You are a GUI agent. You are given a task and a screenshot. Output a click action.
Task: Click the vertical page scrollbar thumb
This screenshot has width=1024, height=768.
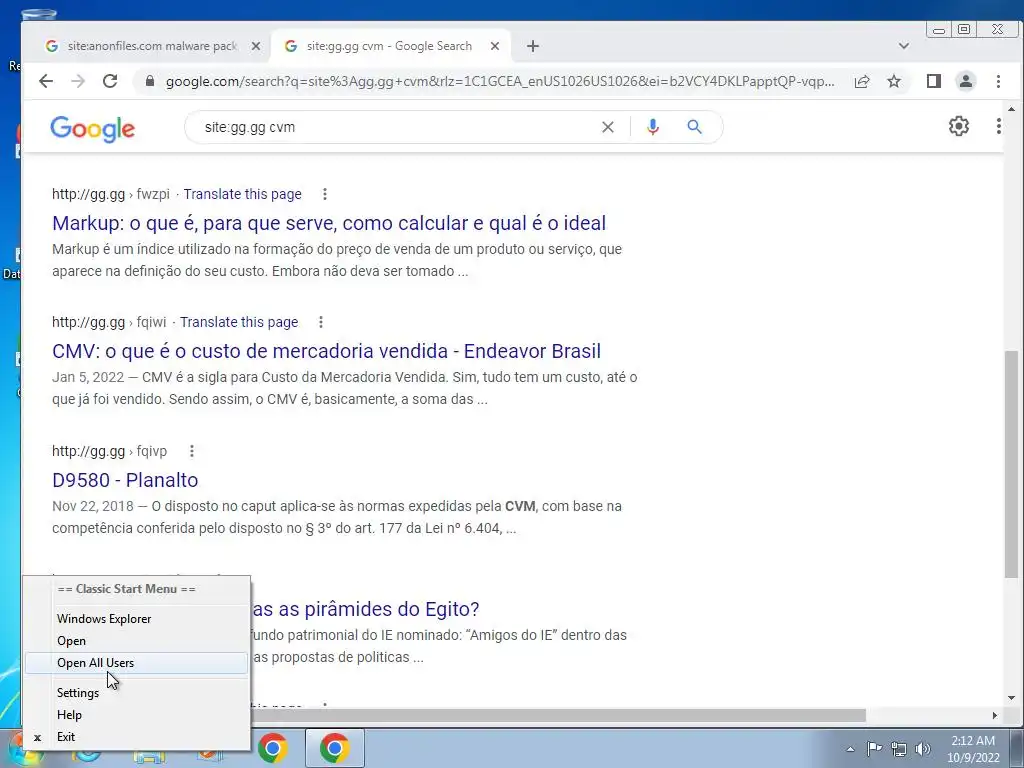point(1011,464)
